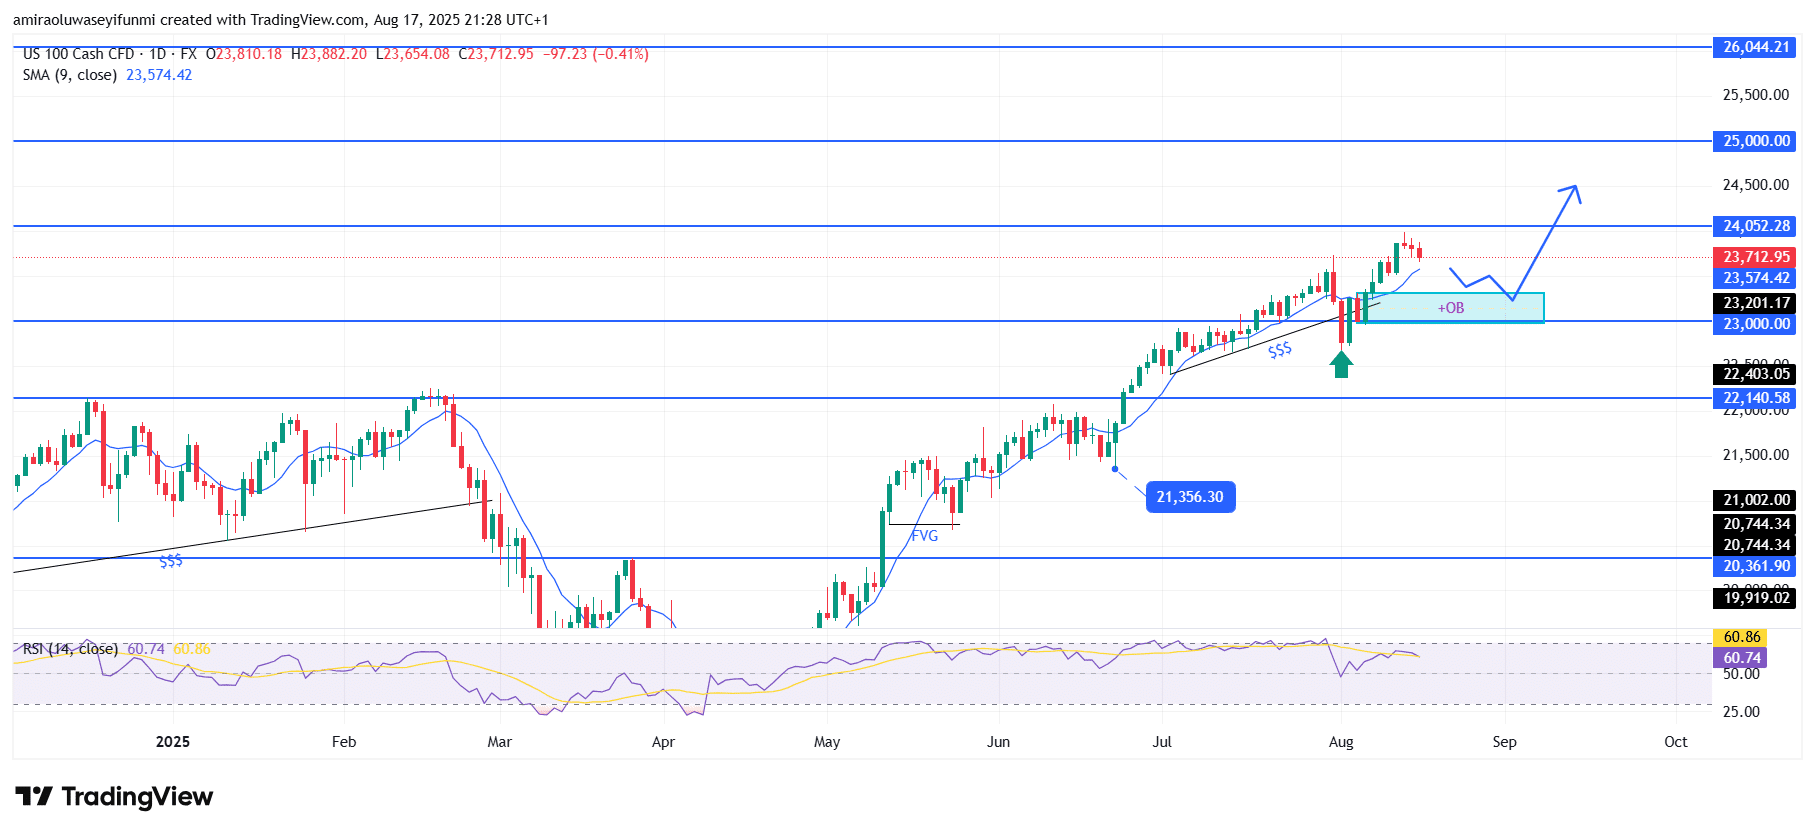Click the $$$ liquidity label near July
Viewport: 1815px width, 834px height.
click(x=1280, y=350)
